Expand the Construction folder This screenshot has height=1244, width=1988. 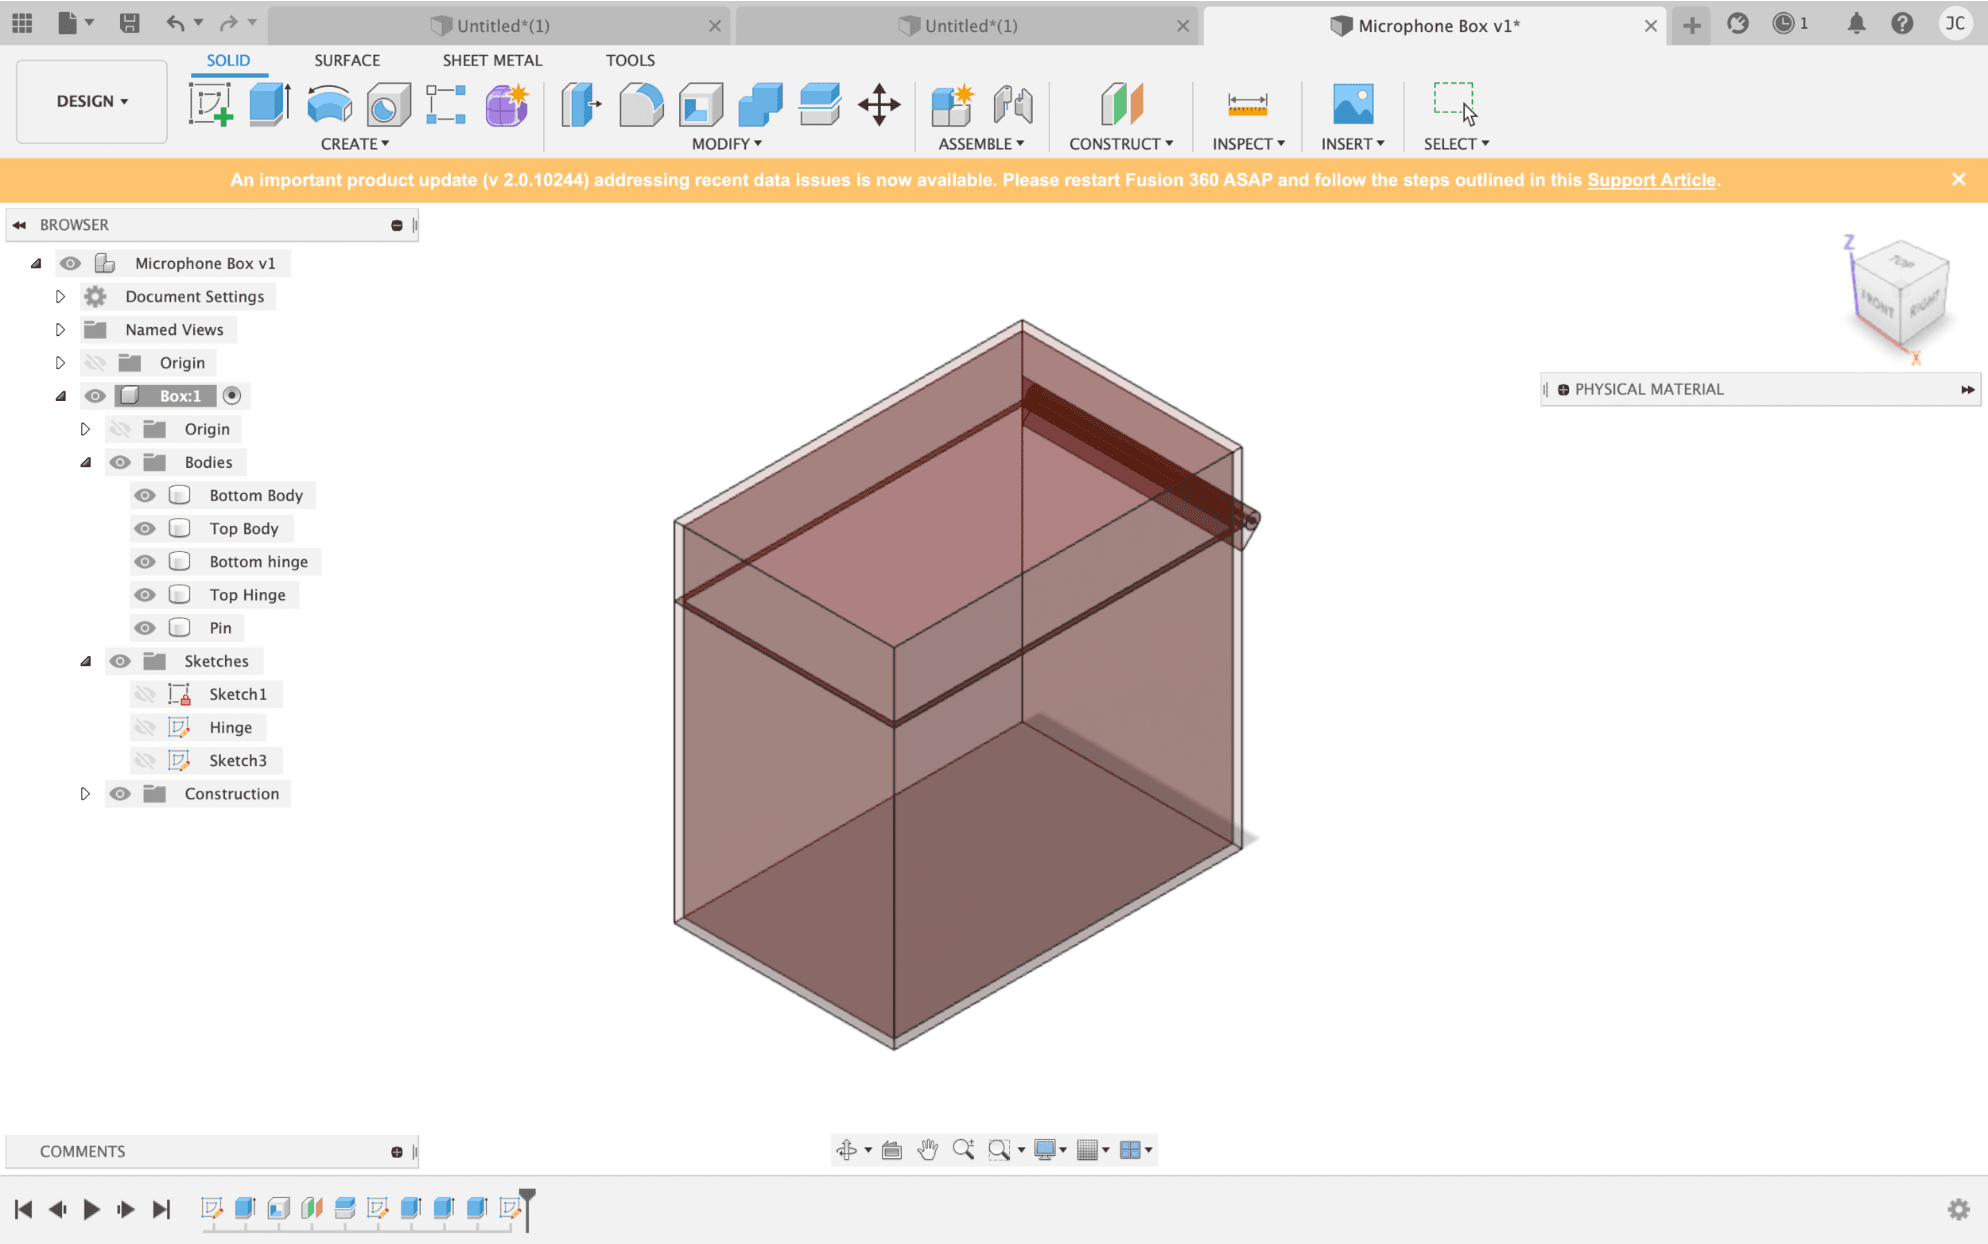85,794
